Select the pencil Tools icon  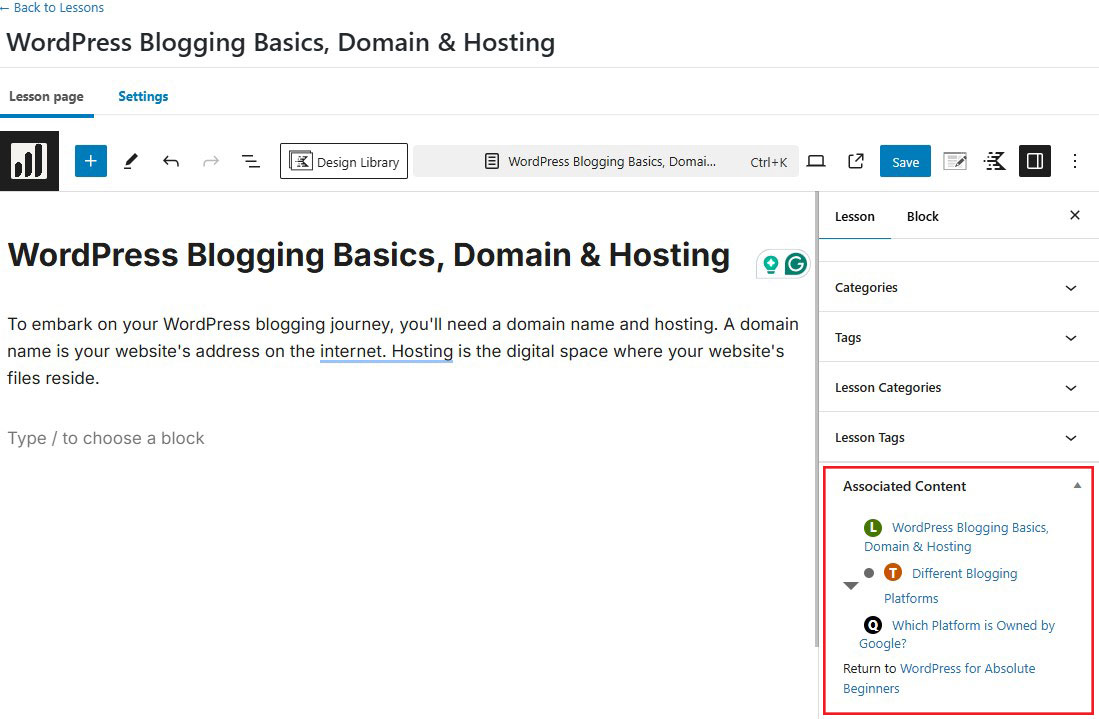click(130, 161)
